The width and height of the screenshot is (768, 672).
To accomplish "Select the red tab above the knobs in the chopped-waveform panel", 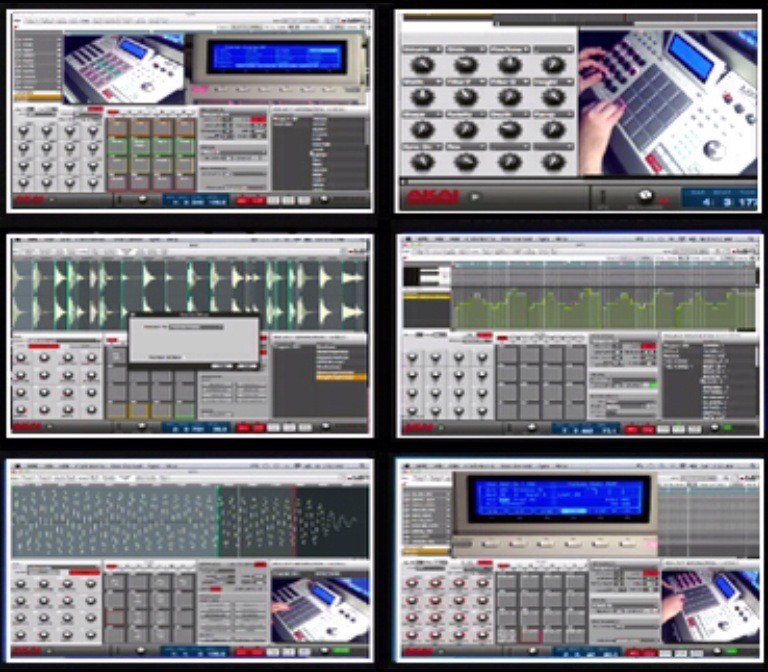I will coord(44,346).
